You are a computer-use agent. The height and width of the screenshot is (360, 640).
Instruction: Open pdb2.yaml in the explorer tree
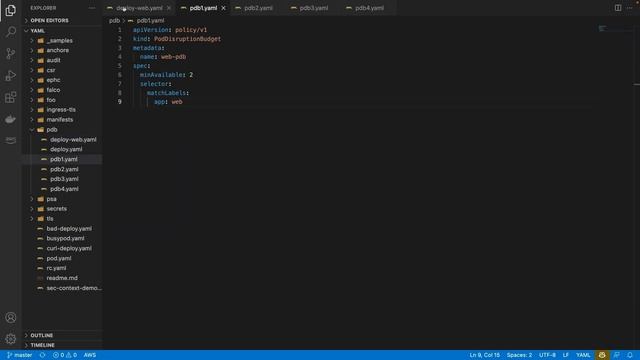[x=64, y=169]
